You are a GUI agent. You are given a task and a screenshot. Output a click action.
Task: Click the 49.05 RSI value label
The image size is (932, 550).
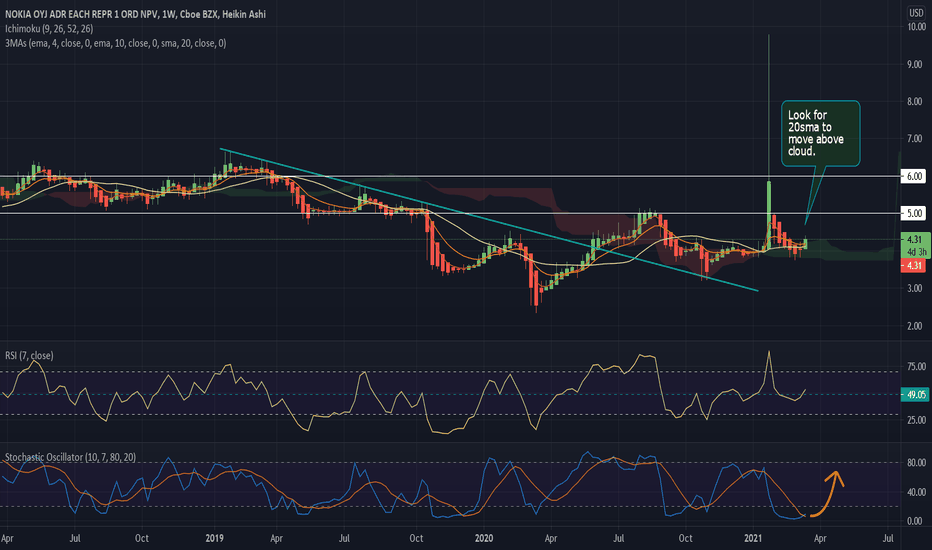[916, 394]
